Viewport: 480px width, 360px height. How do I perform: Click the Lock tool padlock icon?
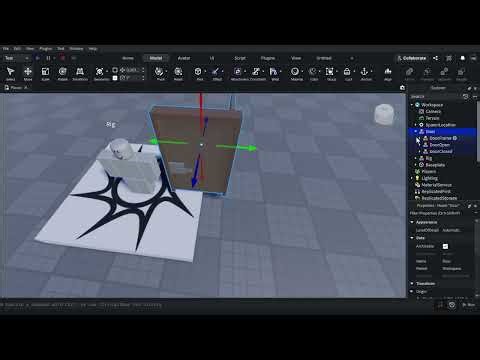[347, 71]
